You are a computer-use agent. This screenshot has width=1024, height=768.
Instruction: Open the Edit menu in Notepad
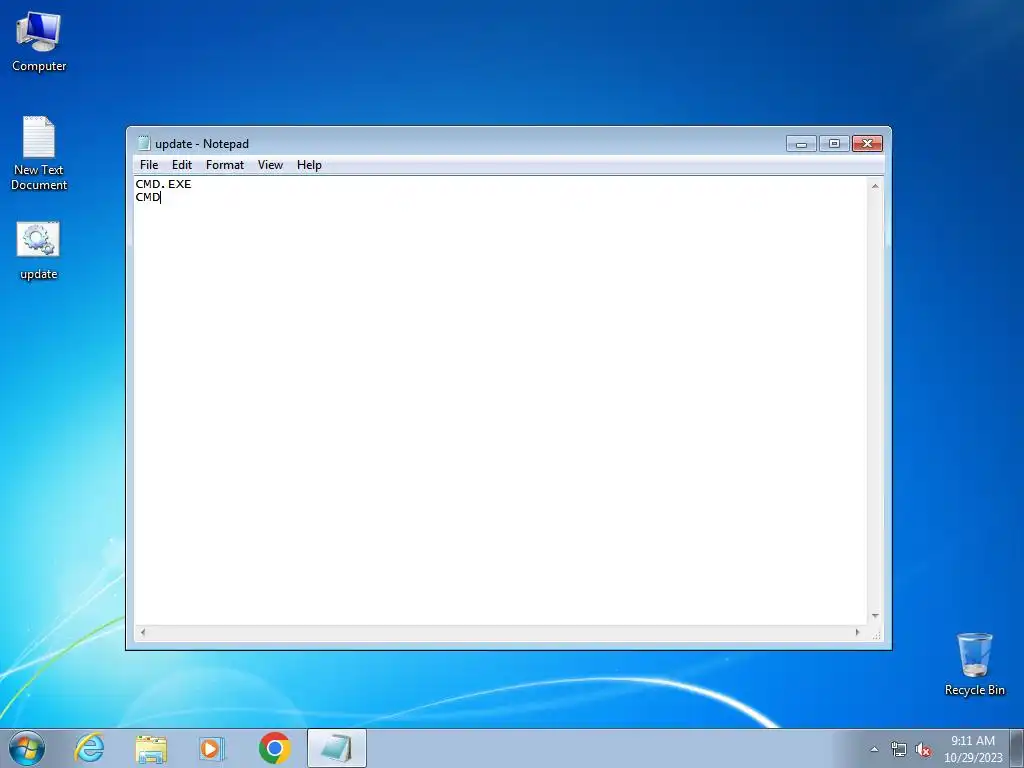point(182,165)
